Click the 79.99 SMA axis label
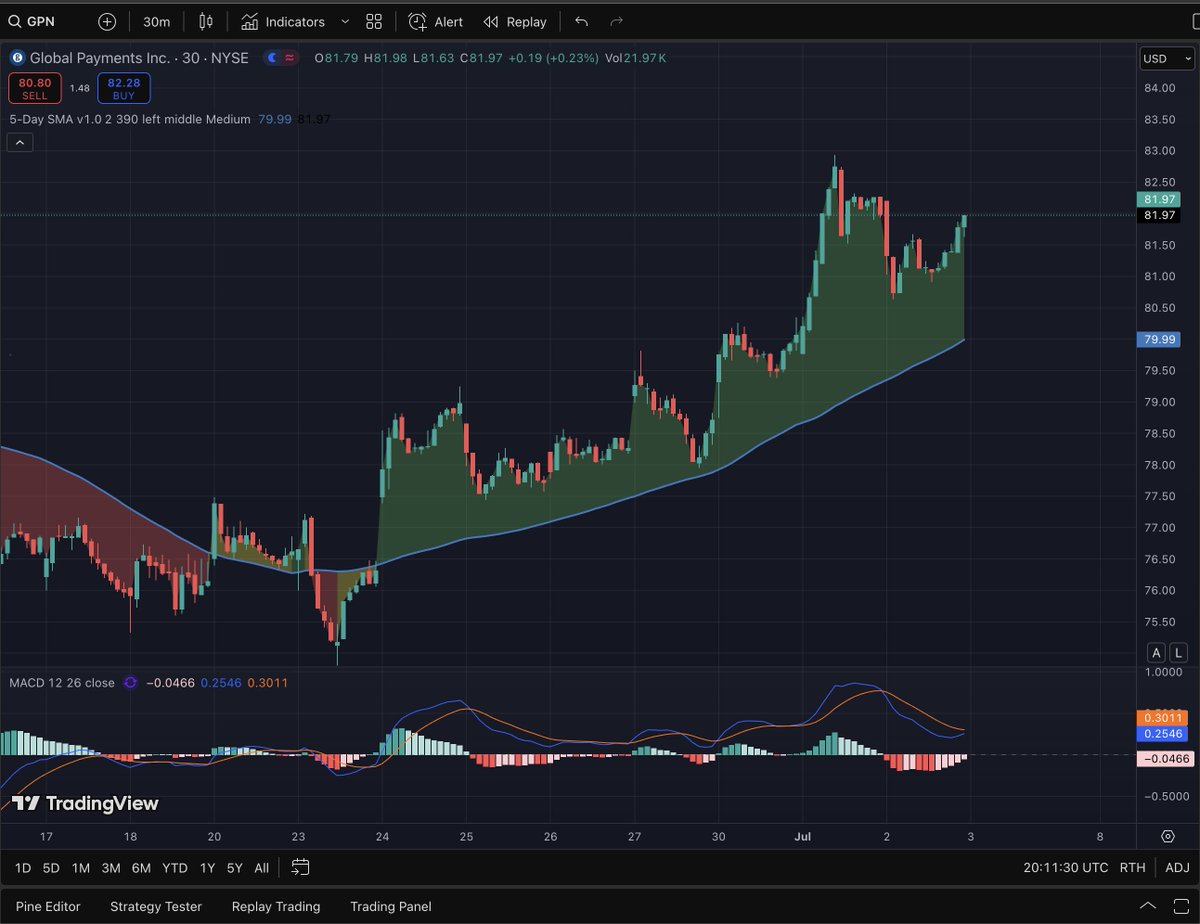 tap(1159, 340)
